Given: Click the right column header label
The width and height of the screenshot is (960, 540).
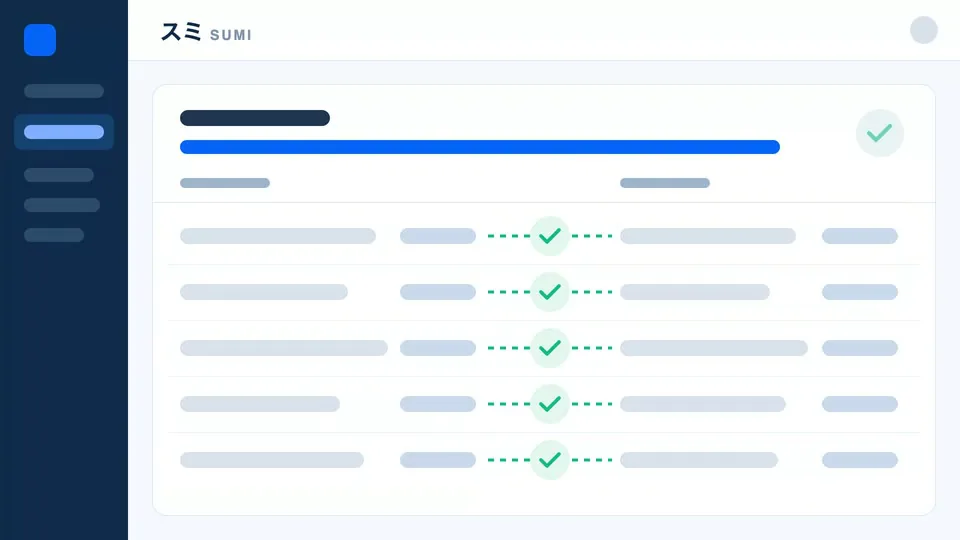Looking at the screenshot, I should (665, 183).
